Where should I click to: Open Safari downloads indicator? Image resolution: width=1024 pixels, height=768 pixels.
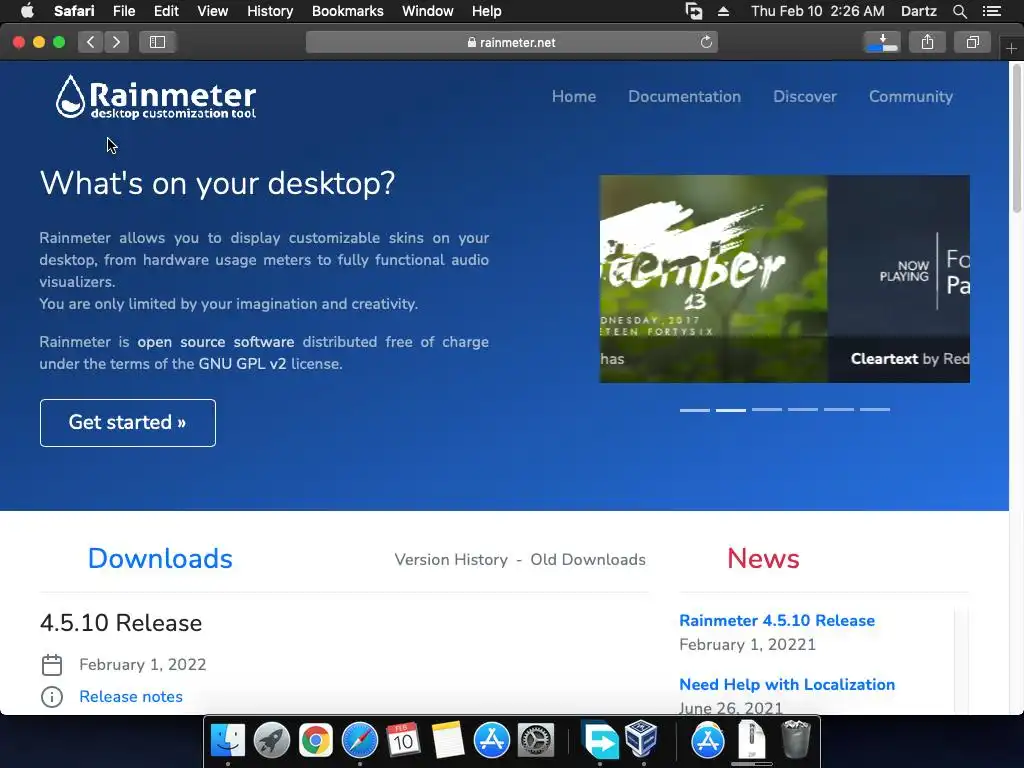[882, 42]
